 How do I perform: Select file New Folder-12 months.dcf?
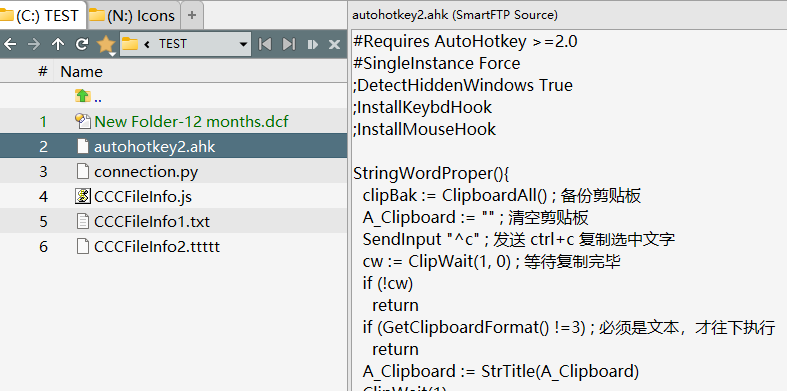pyautogui.click(x=191, y=121)
